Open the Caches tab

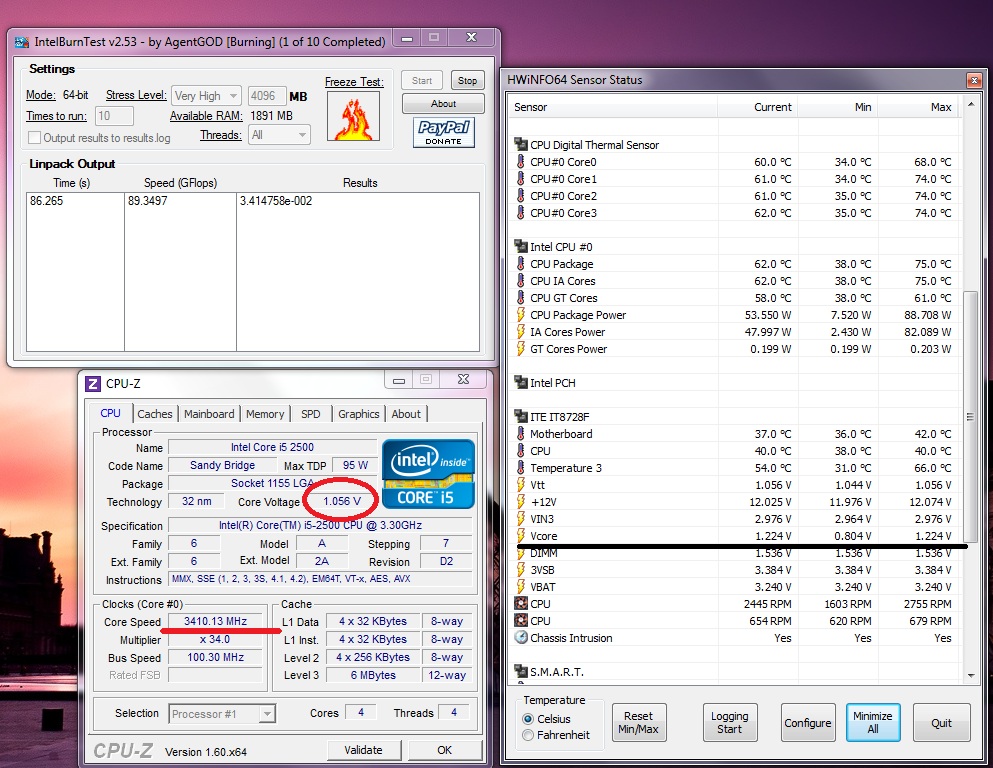pyautogui.click(x=155, y=414)
